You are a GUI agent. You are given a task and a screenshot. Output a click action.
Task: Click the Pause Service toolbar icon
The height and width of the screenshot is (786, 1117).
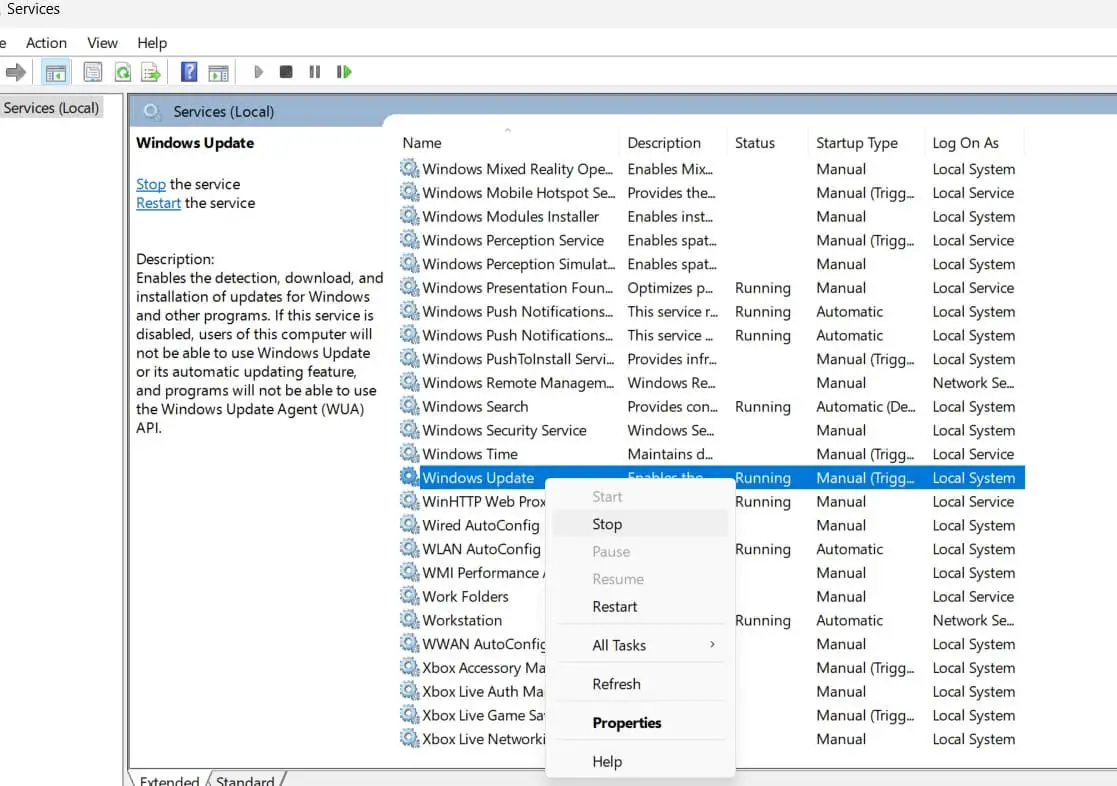coord(315,72)
